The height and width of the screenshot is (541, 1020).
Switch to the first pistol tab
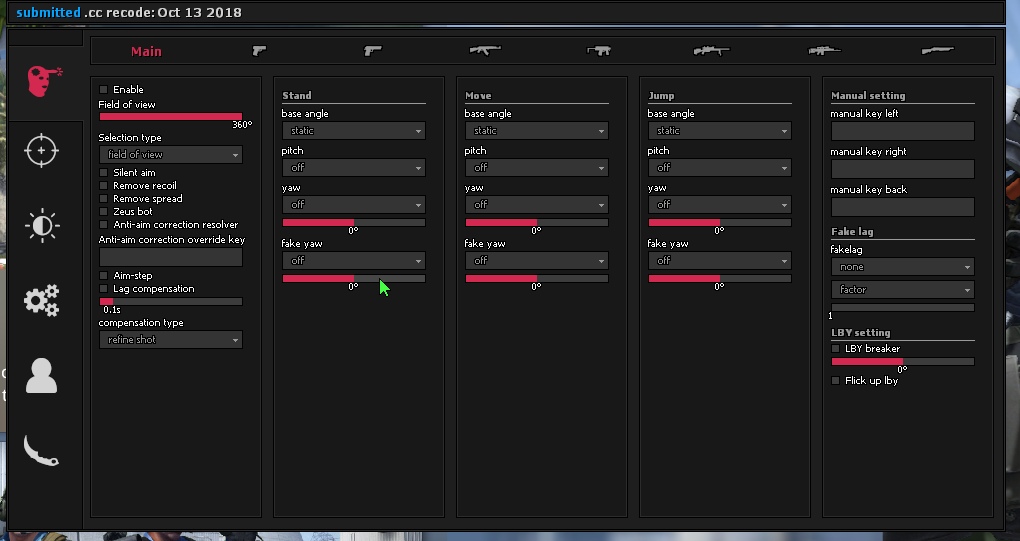coord(259,50)
